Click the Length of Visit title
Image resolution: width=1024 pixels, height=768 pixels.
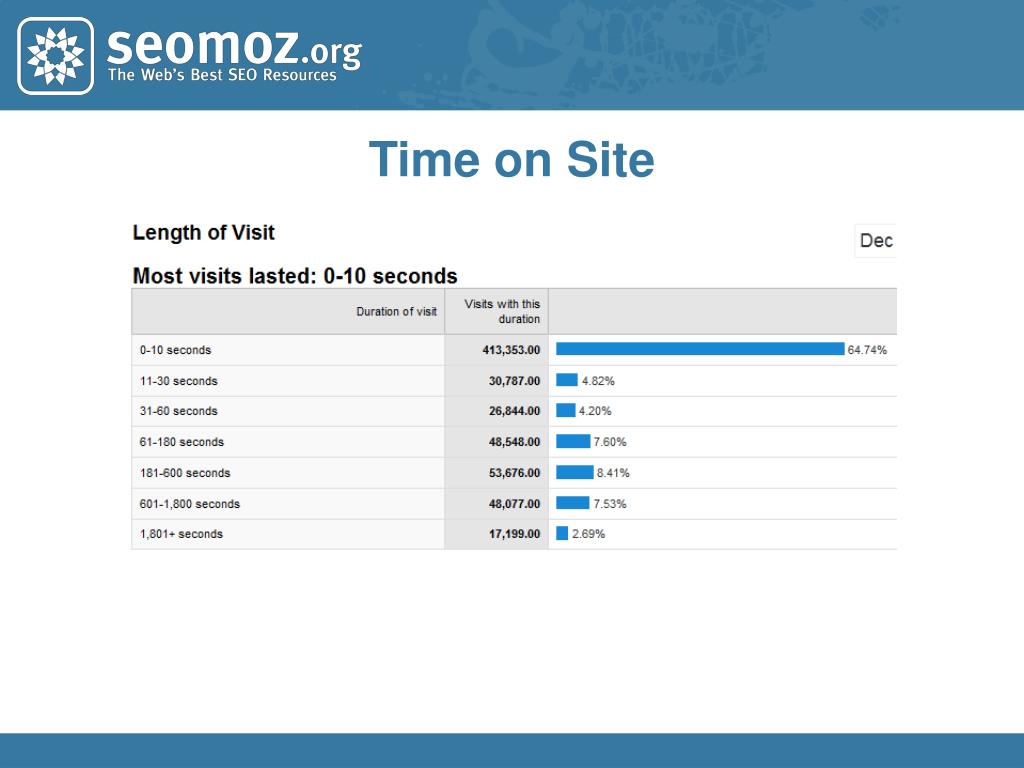point(203,232)
